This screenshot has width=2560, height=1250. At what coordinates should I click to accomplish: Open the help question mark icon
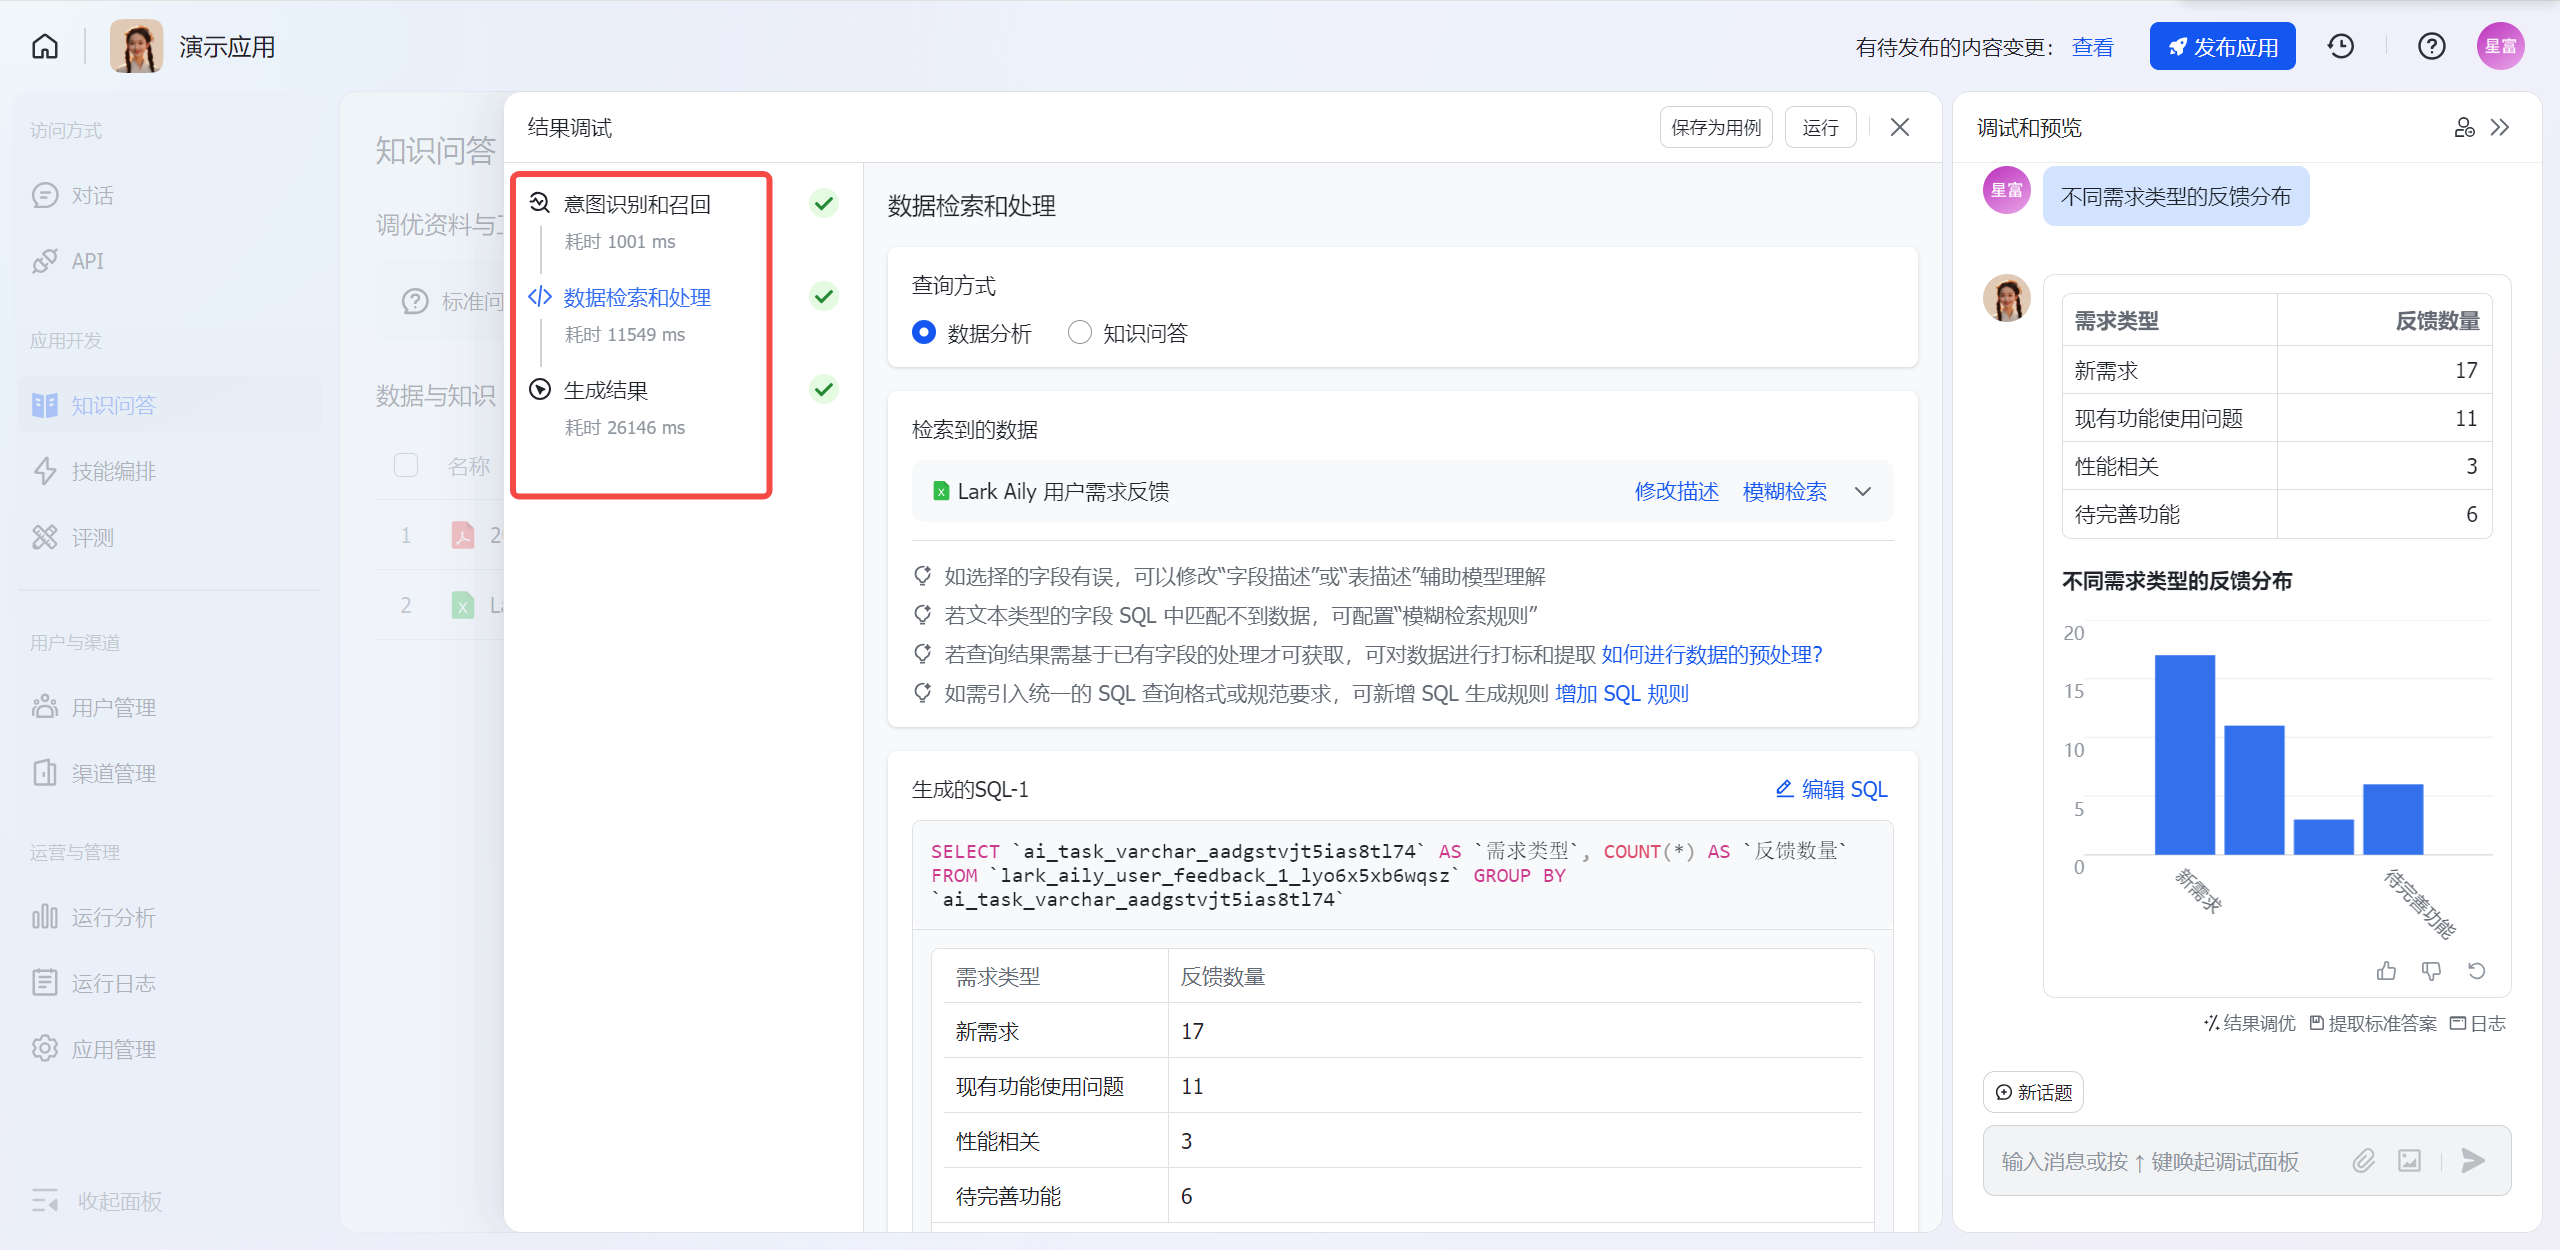click(x=2431, y=47)
